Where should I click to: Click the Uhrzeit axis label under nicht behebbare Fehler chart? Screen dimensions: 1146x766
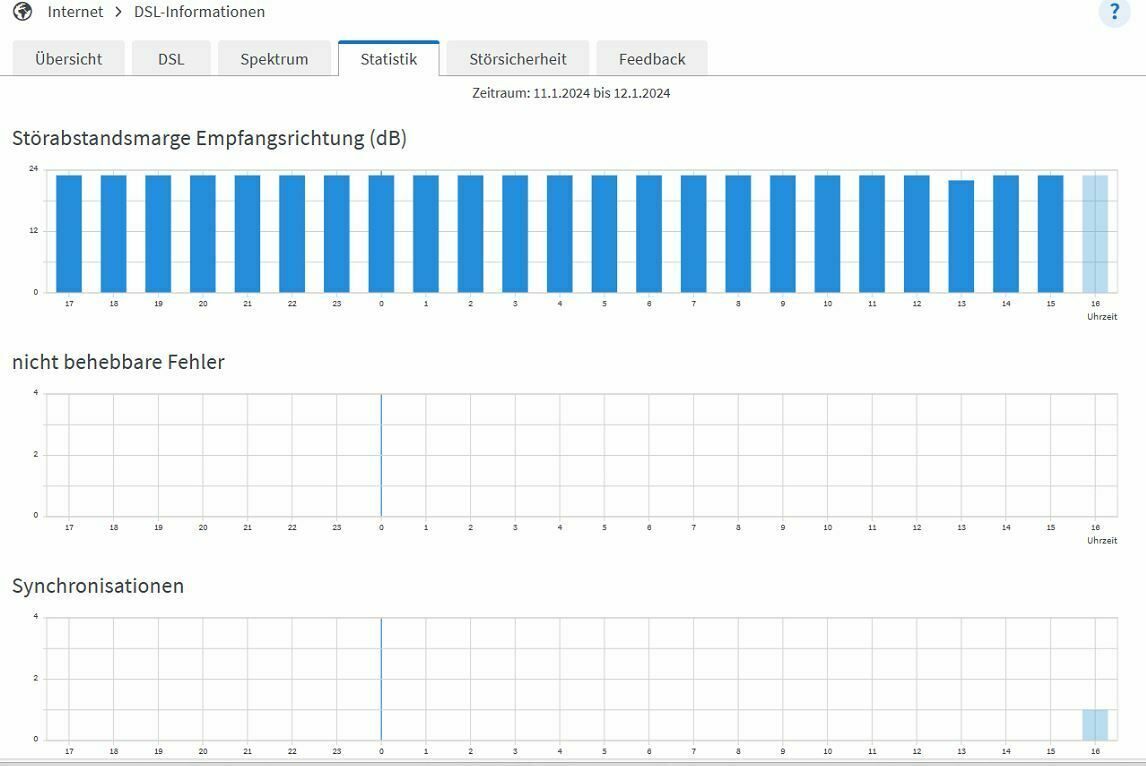pos(1102,540)
